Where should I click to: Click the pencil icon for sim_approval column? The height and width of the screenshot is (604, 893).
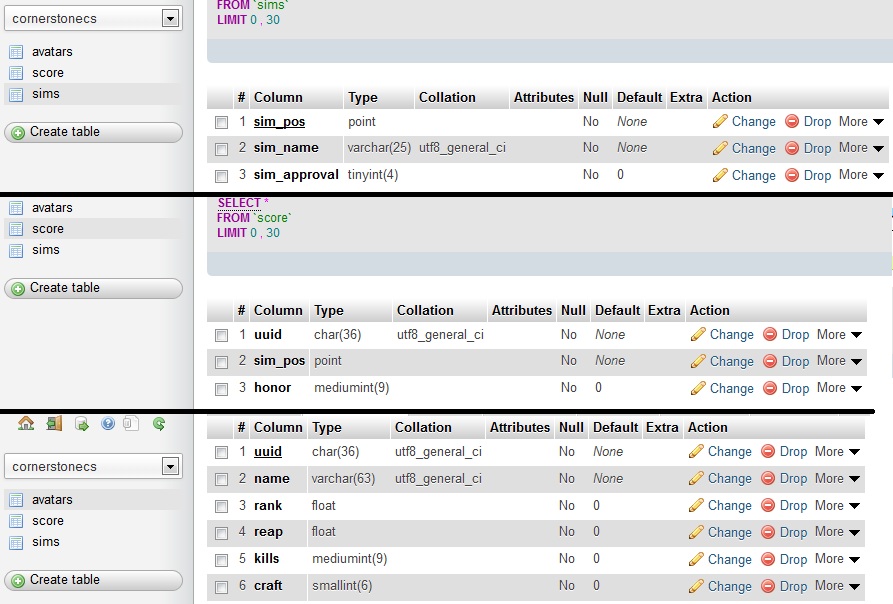tap(720, 175)
